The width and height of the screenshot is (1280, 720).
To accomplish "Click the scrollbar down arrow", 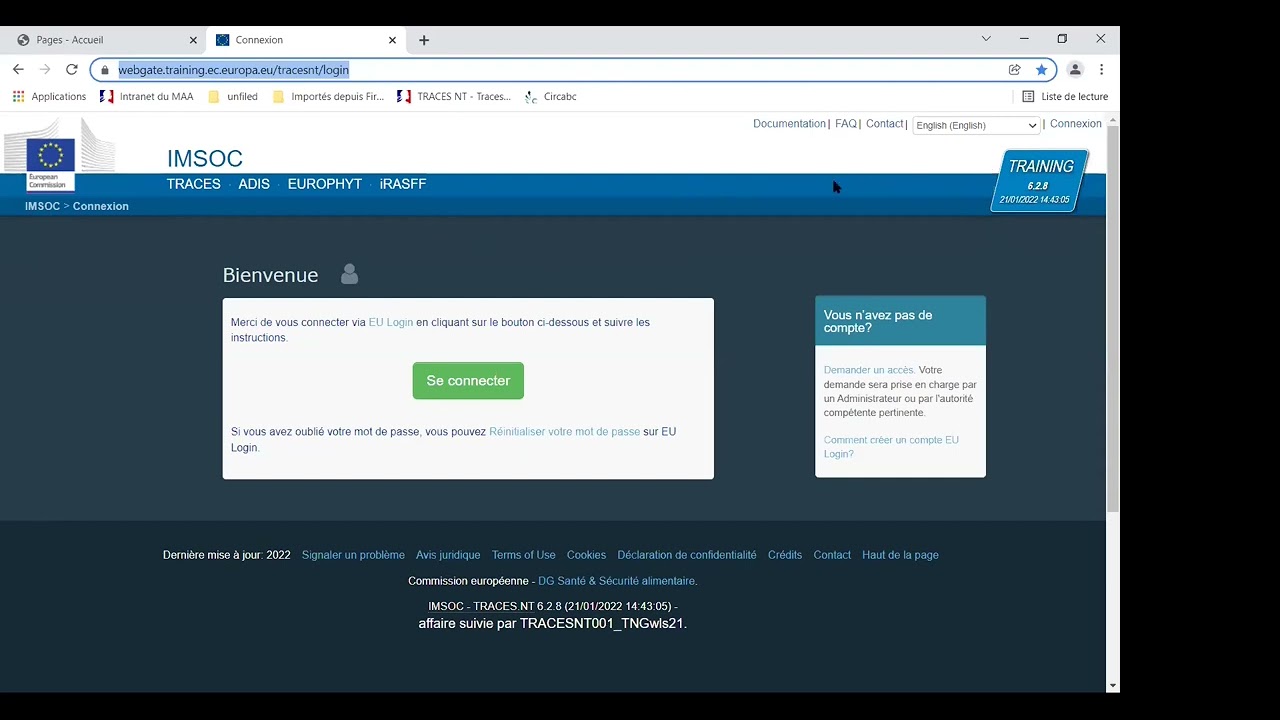I will (1113, 686).
